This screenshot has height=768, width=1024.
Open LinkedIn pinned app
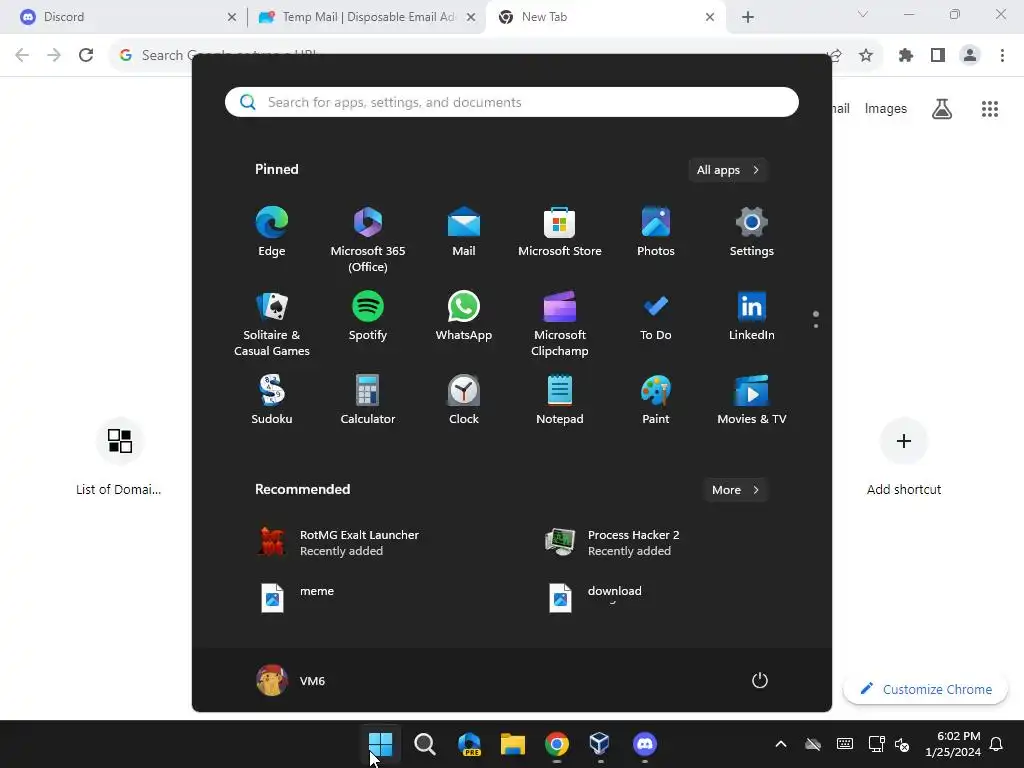tap(752, 316)
